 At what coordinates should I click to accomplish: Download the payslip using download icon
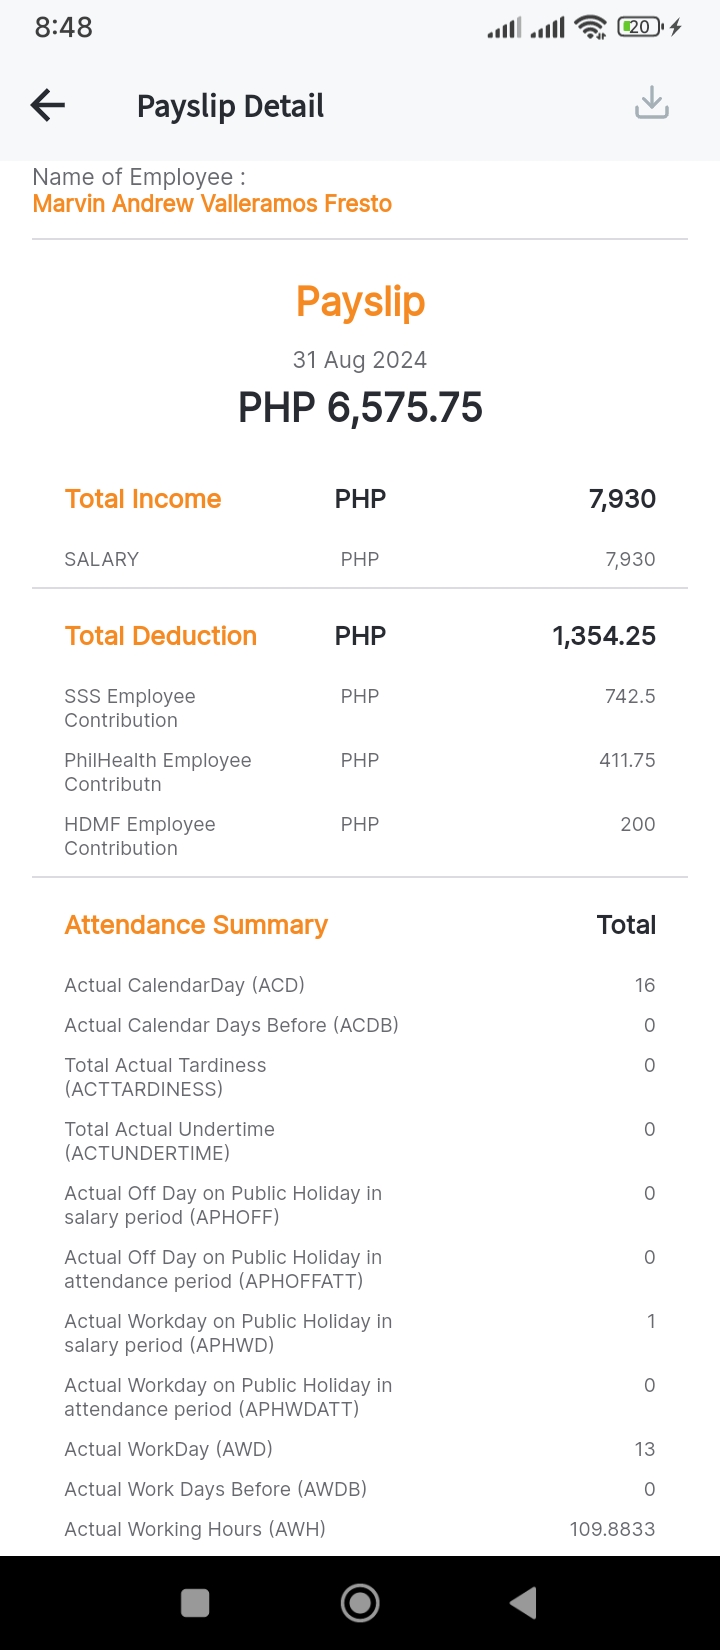pos(652,103)
